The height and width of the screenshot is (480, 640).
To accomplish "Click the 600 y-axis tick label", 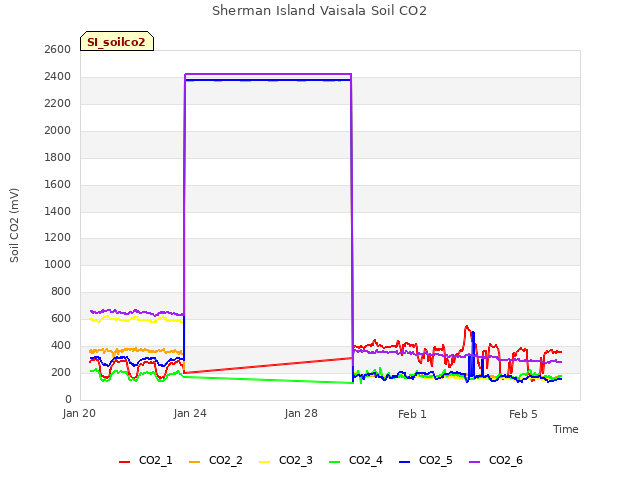I will 61,318.
